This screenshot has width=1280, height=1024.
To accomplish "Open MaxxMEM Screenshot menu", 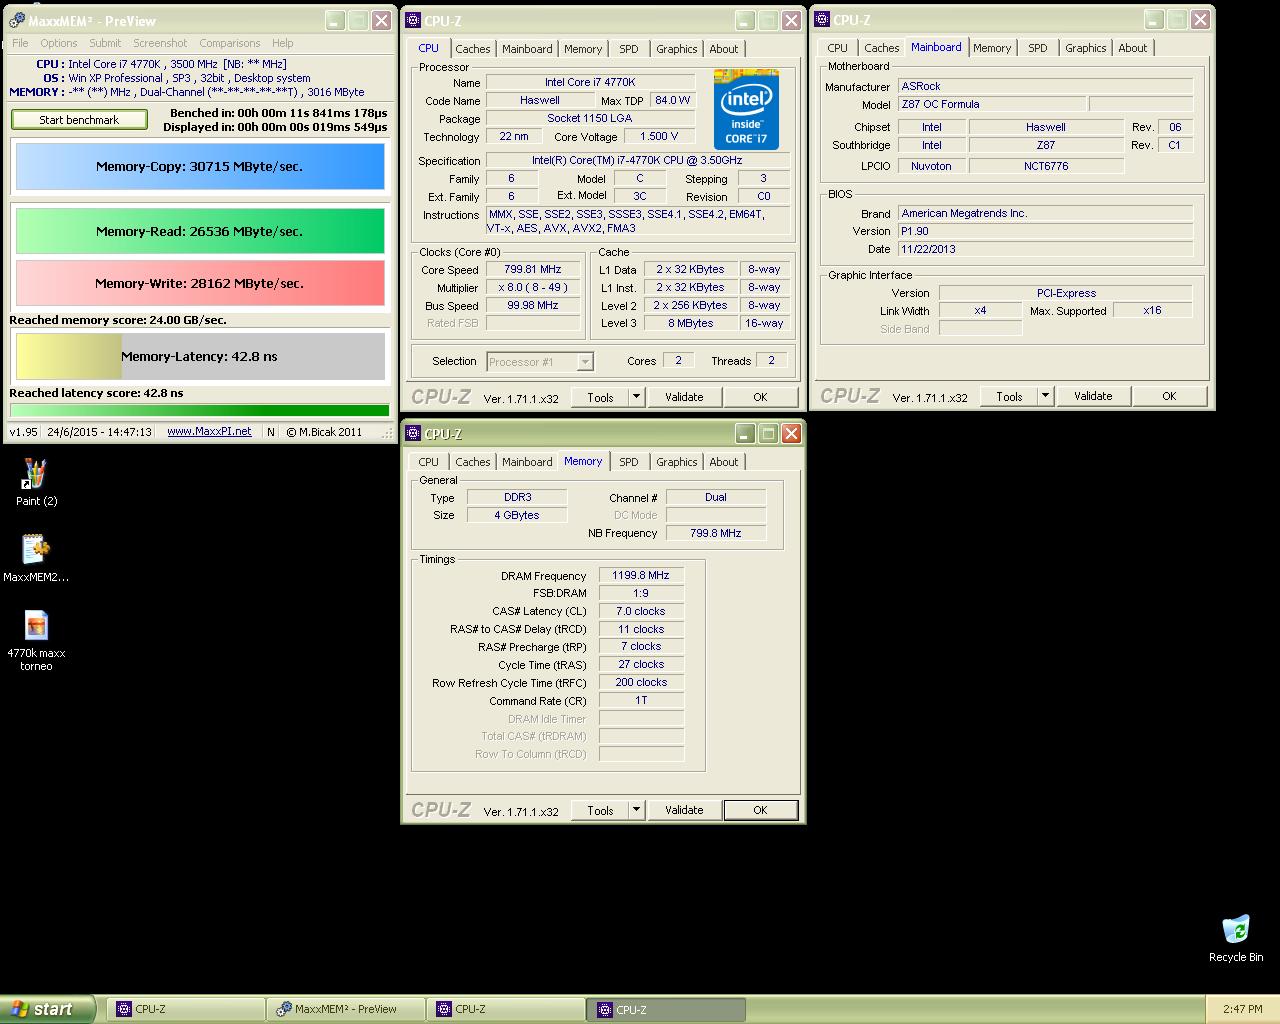I will (x=160, y=43).
